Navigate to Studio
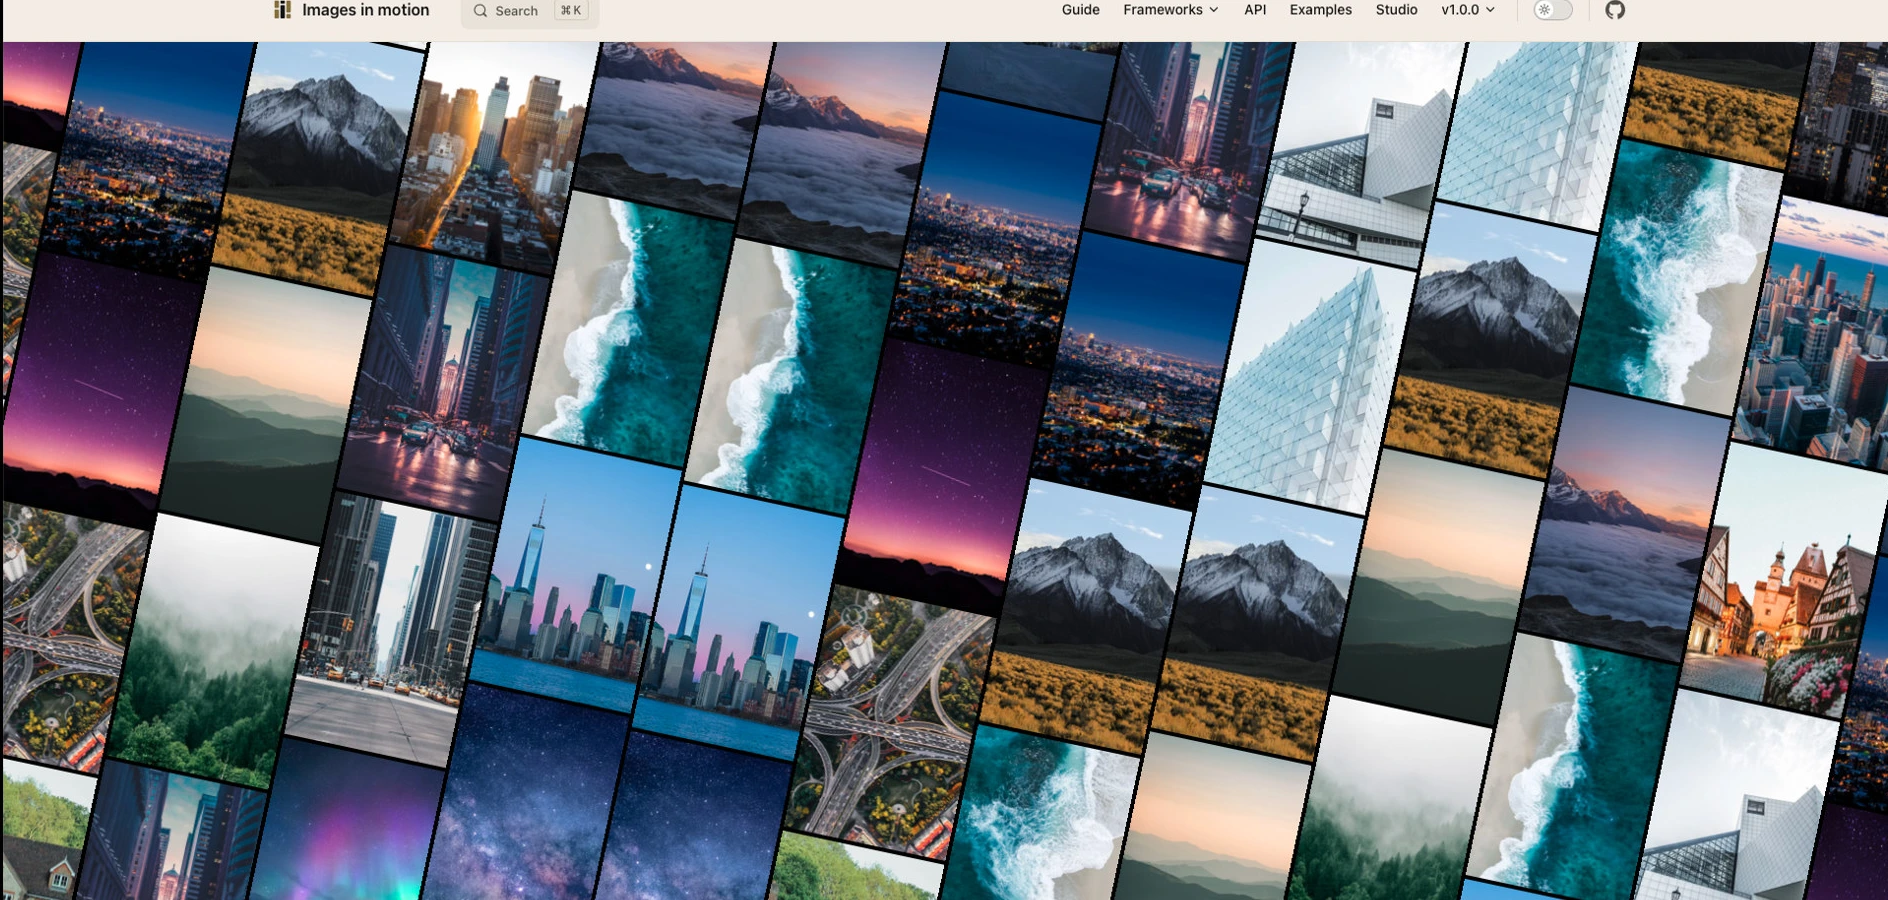The height and width of the screenshot is (900, 1888). (1396, 10)
